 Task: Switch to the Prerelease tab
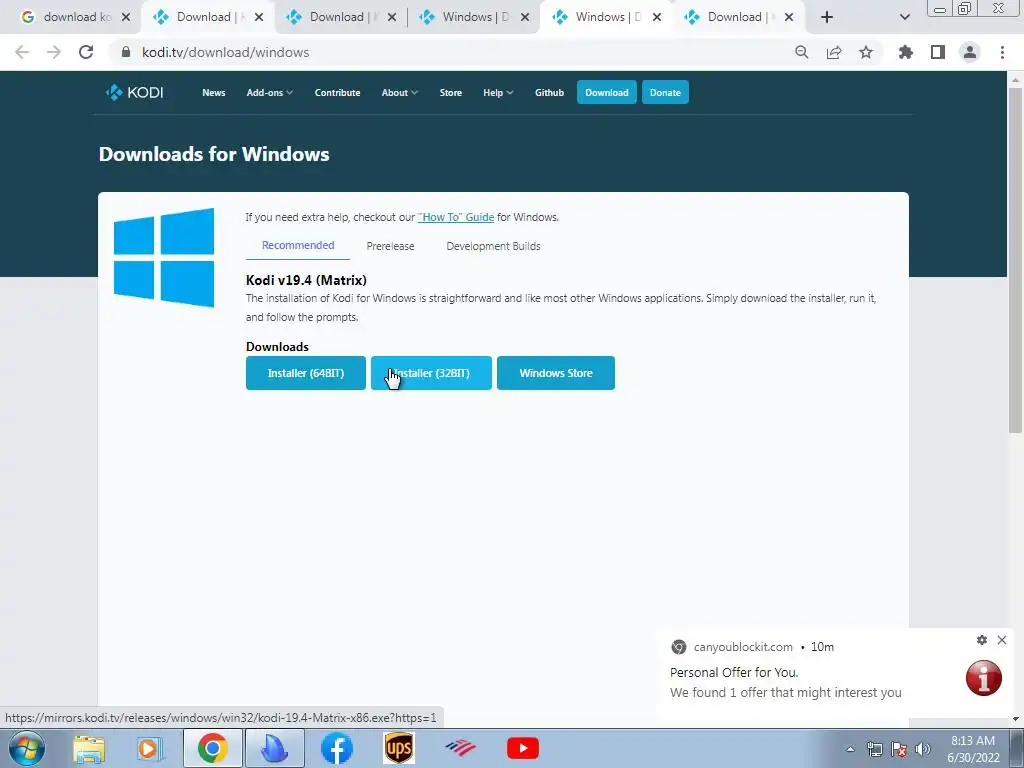coord(391,246)
